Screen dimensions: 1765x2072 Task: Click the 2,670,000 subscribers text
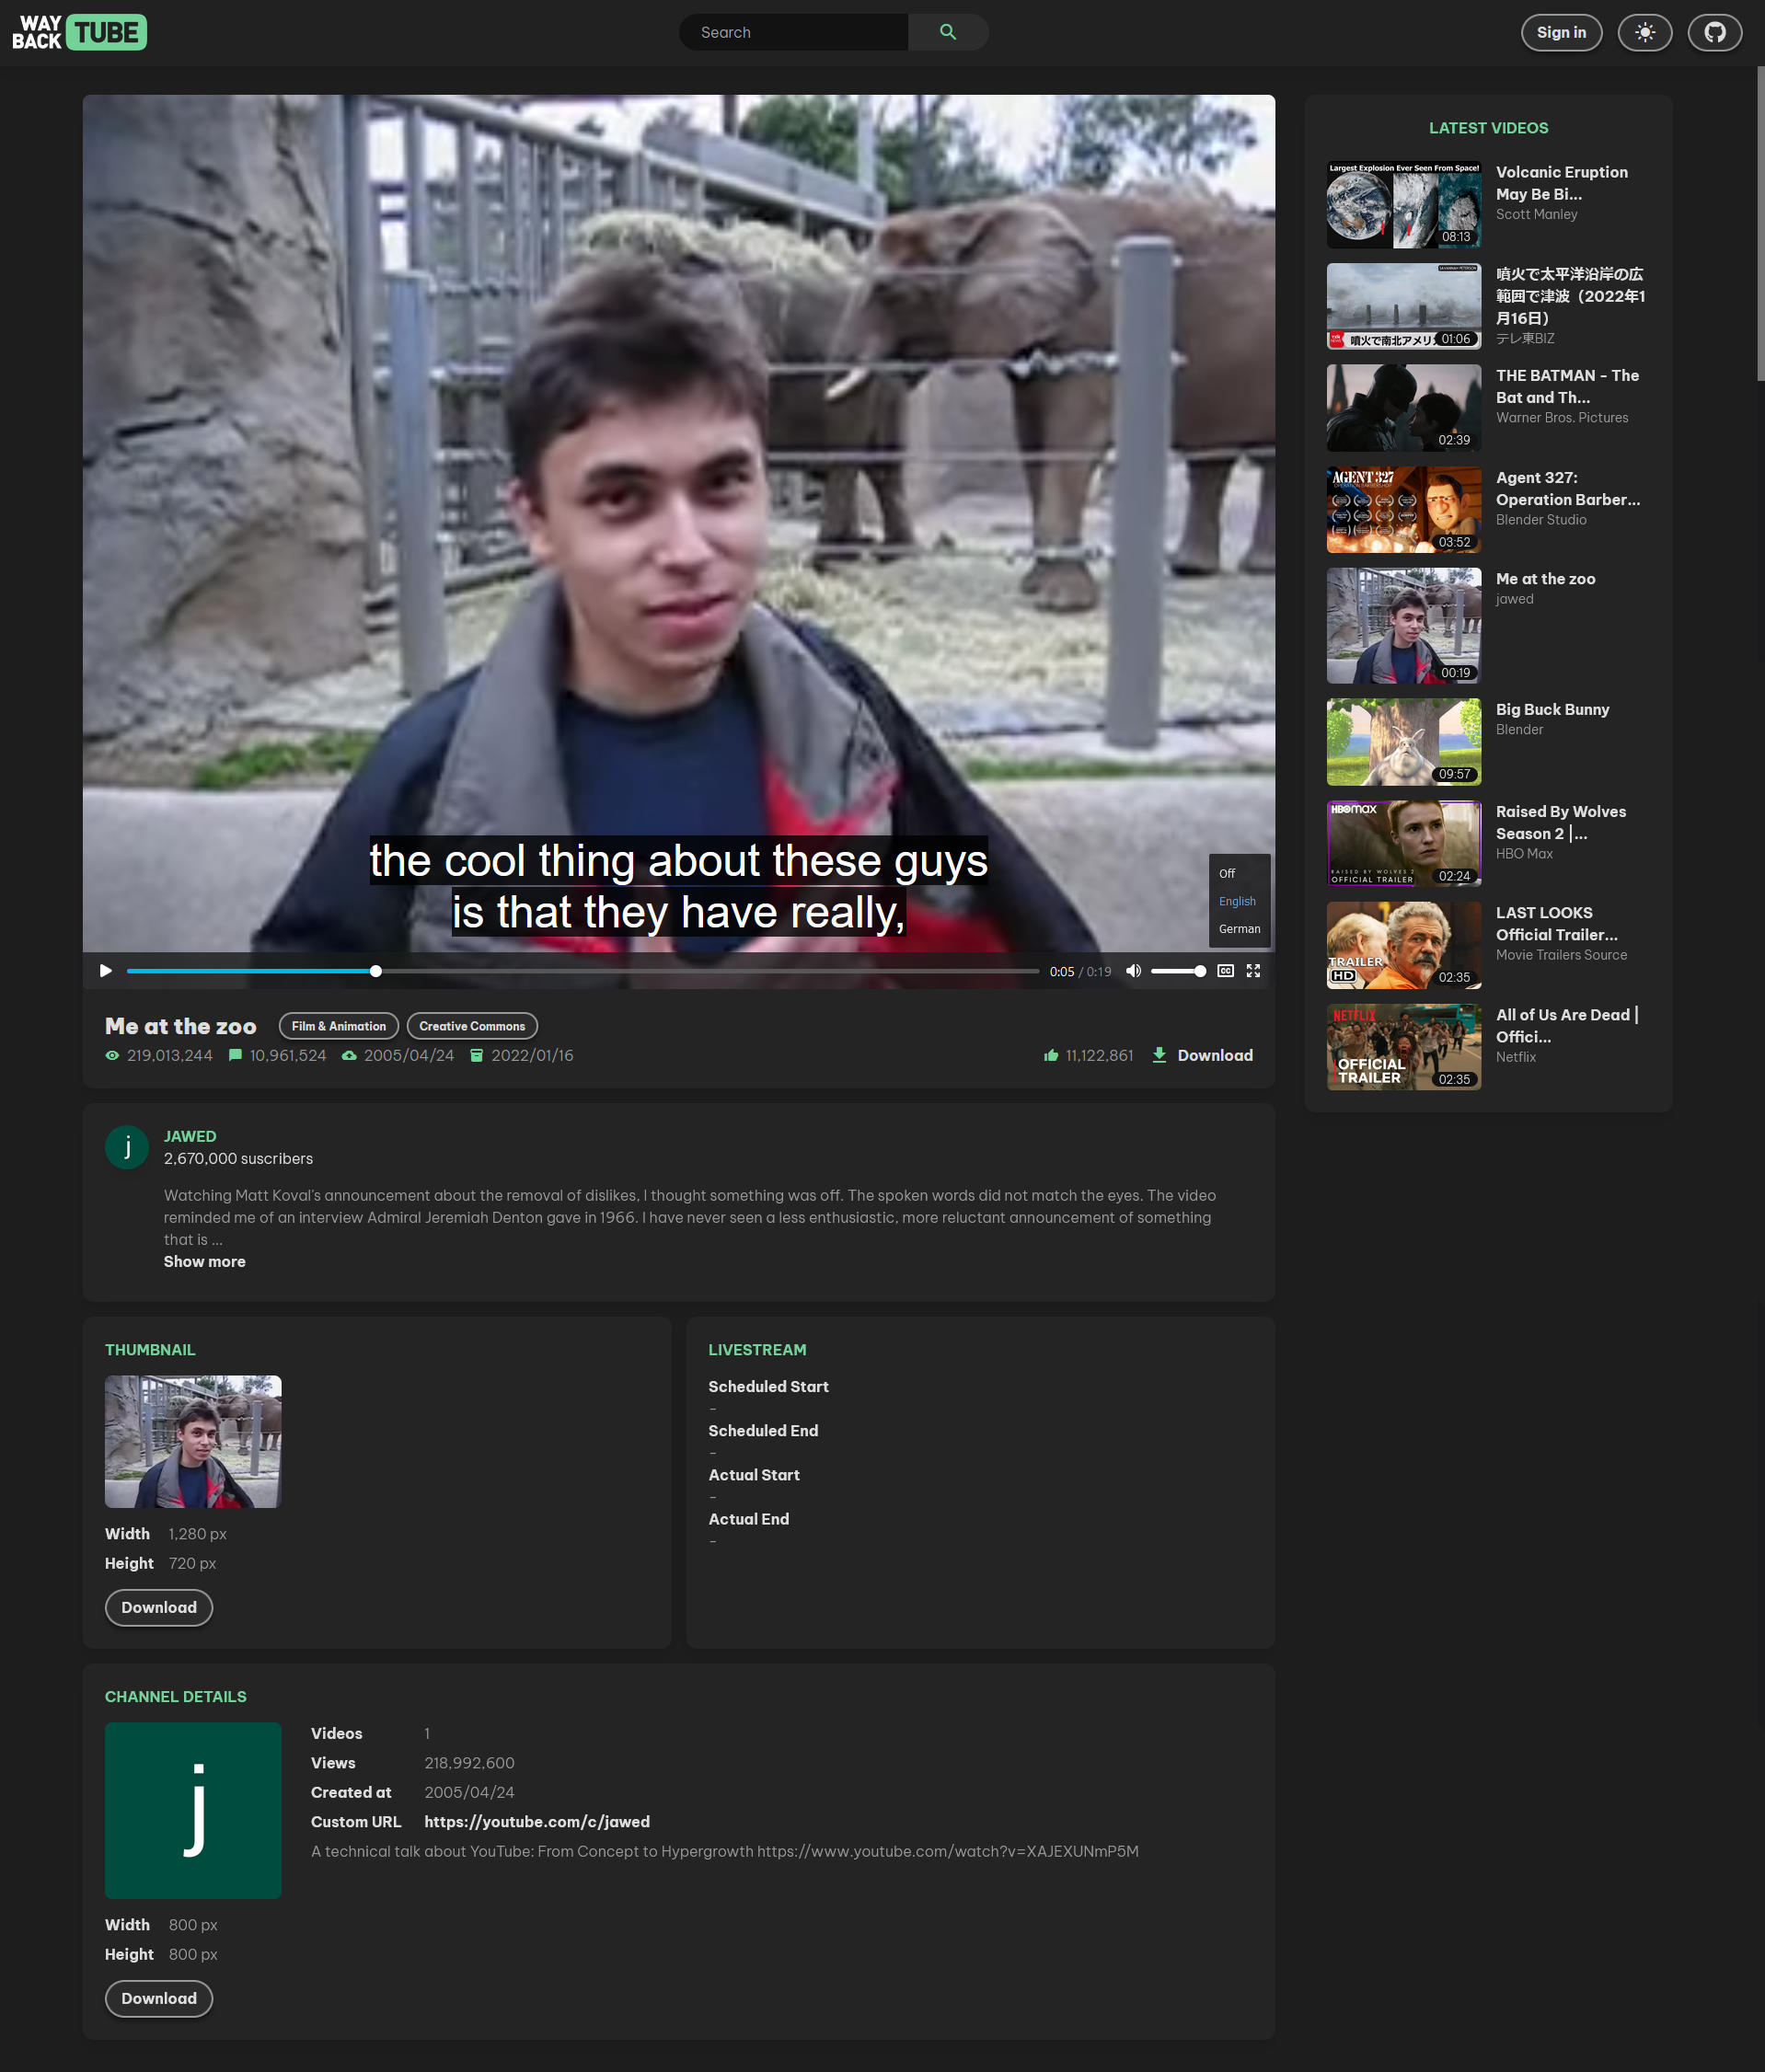point(238,1158)
